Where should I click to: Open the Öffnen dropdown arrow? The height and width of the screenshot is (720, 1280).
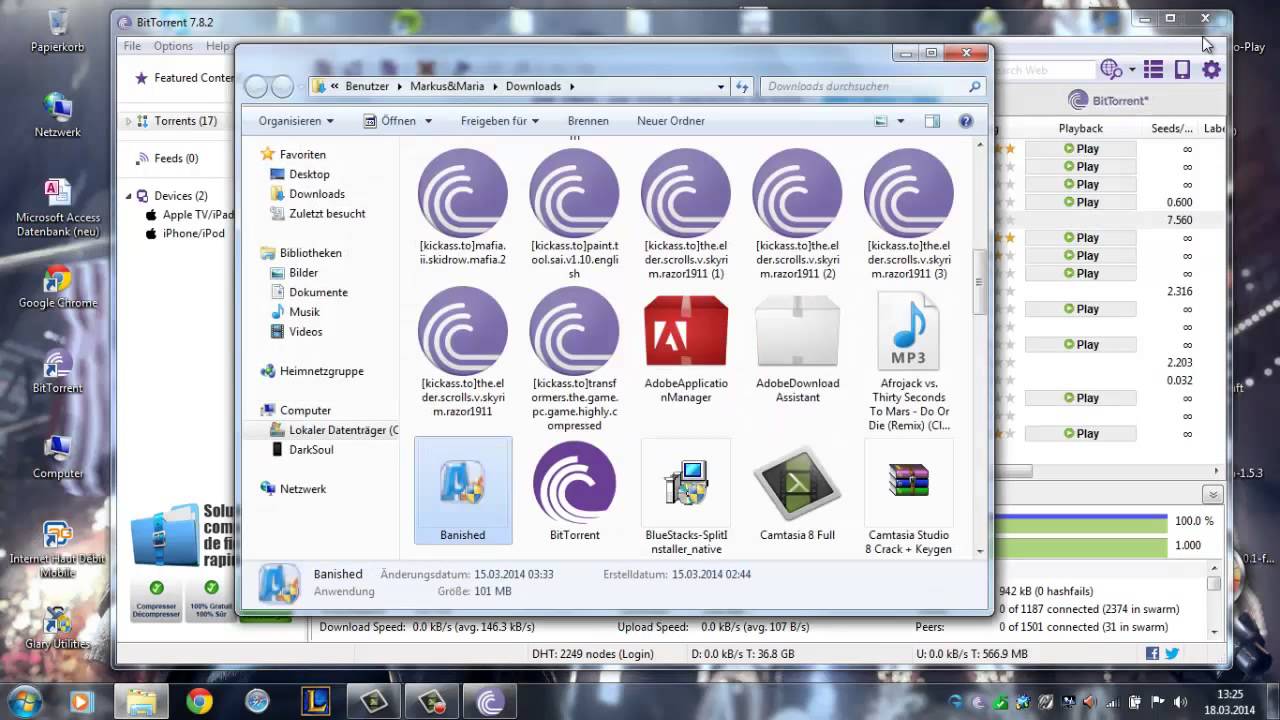(428, 121)
